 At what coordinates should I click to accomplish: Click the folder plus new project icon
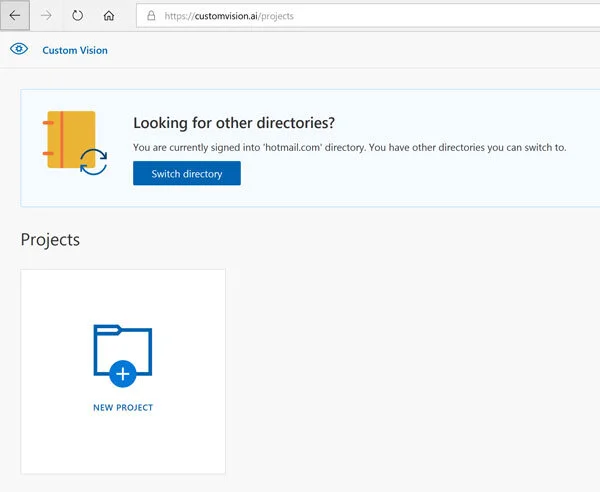123,356
